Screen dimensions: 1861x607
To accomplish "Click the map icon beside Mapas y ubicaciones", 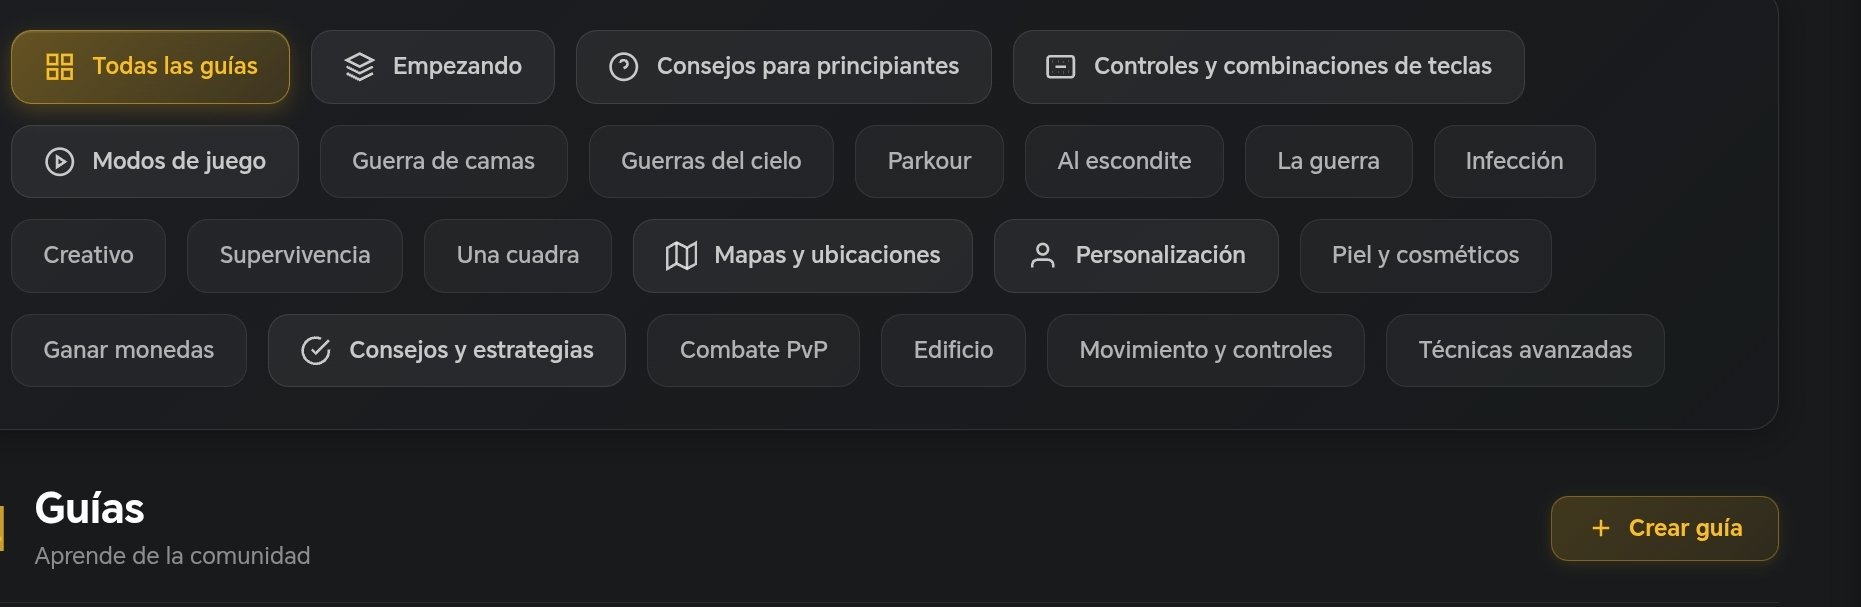I will [x=681, y=256].
